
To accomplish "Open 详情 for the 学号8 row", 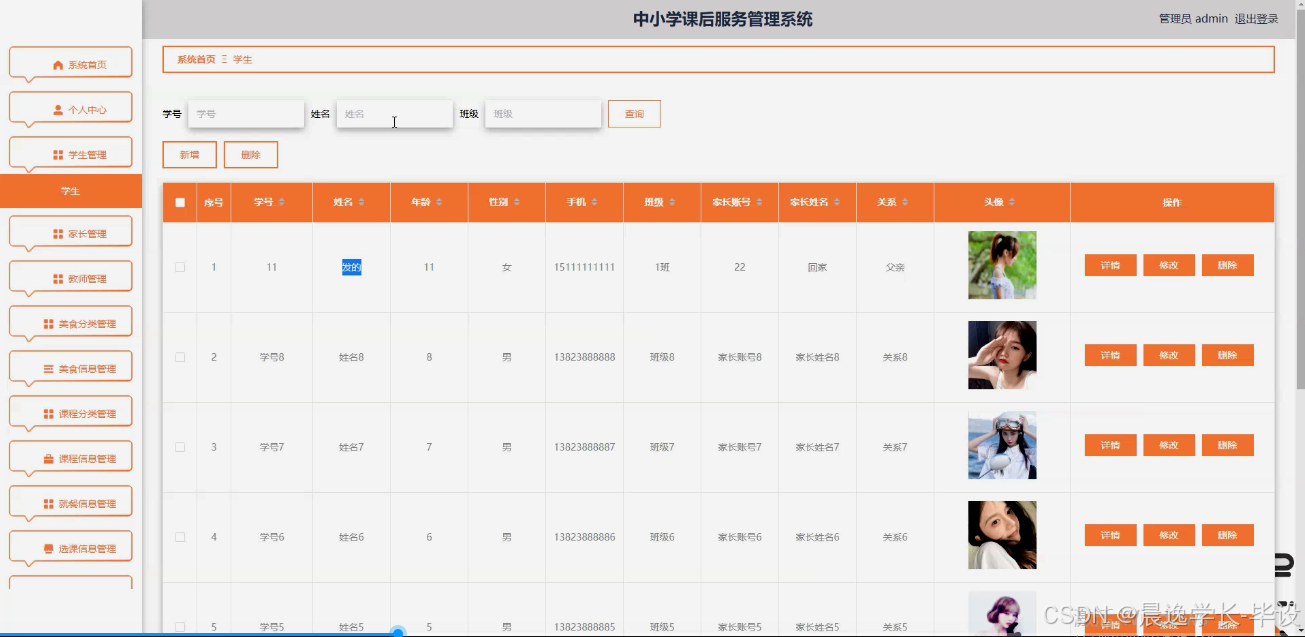I will (x=1110, y=355).
